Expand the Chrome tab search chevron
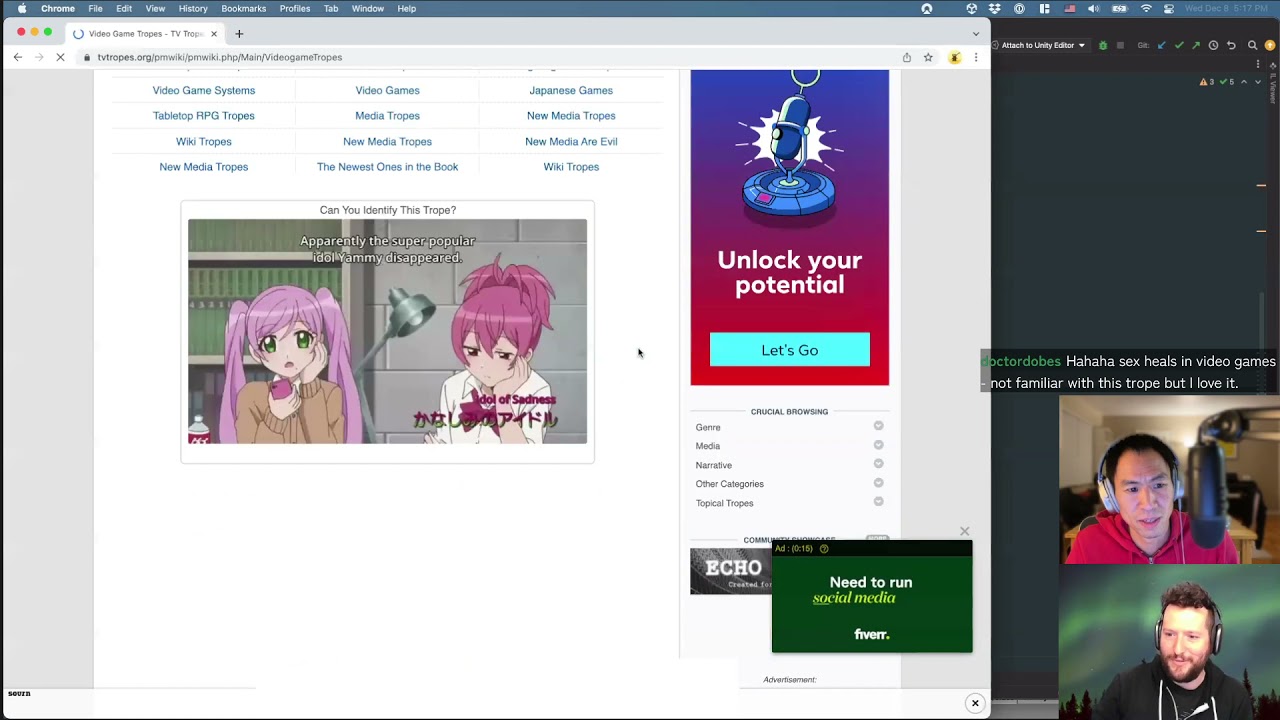1280x720 pixels. (976, 33)
